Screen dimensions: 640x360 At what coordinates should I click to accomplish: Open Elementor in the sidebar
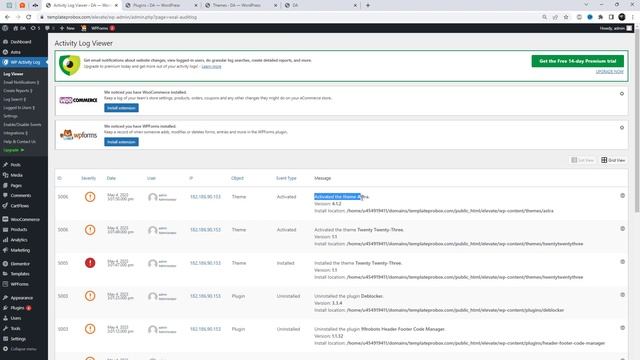coord(20,264)
